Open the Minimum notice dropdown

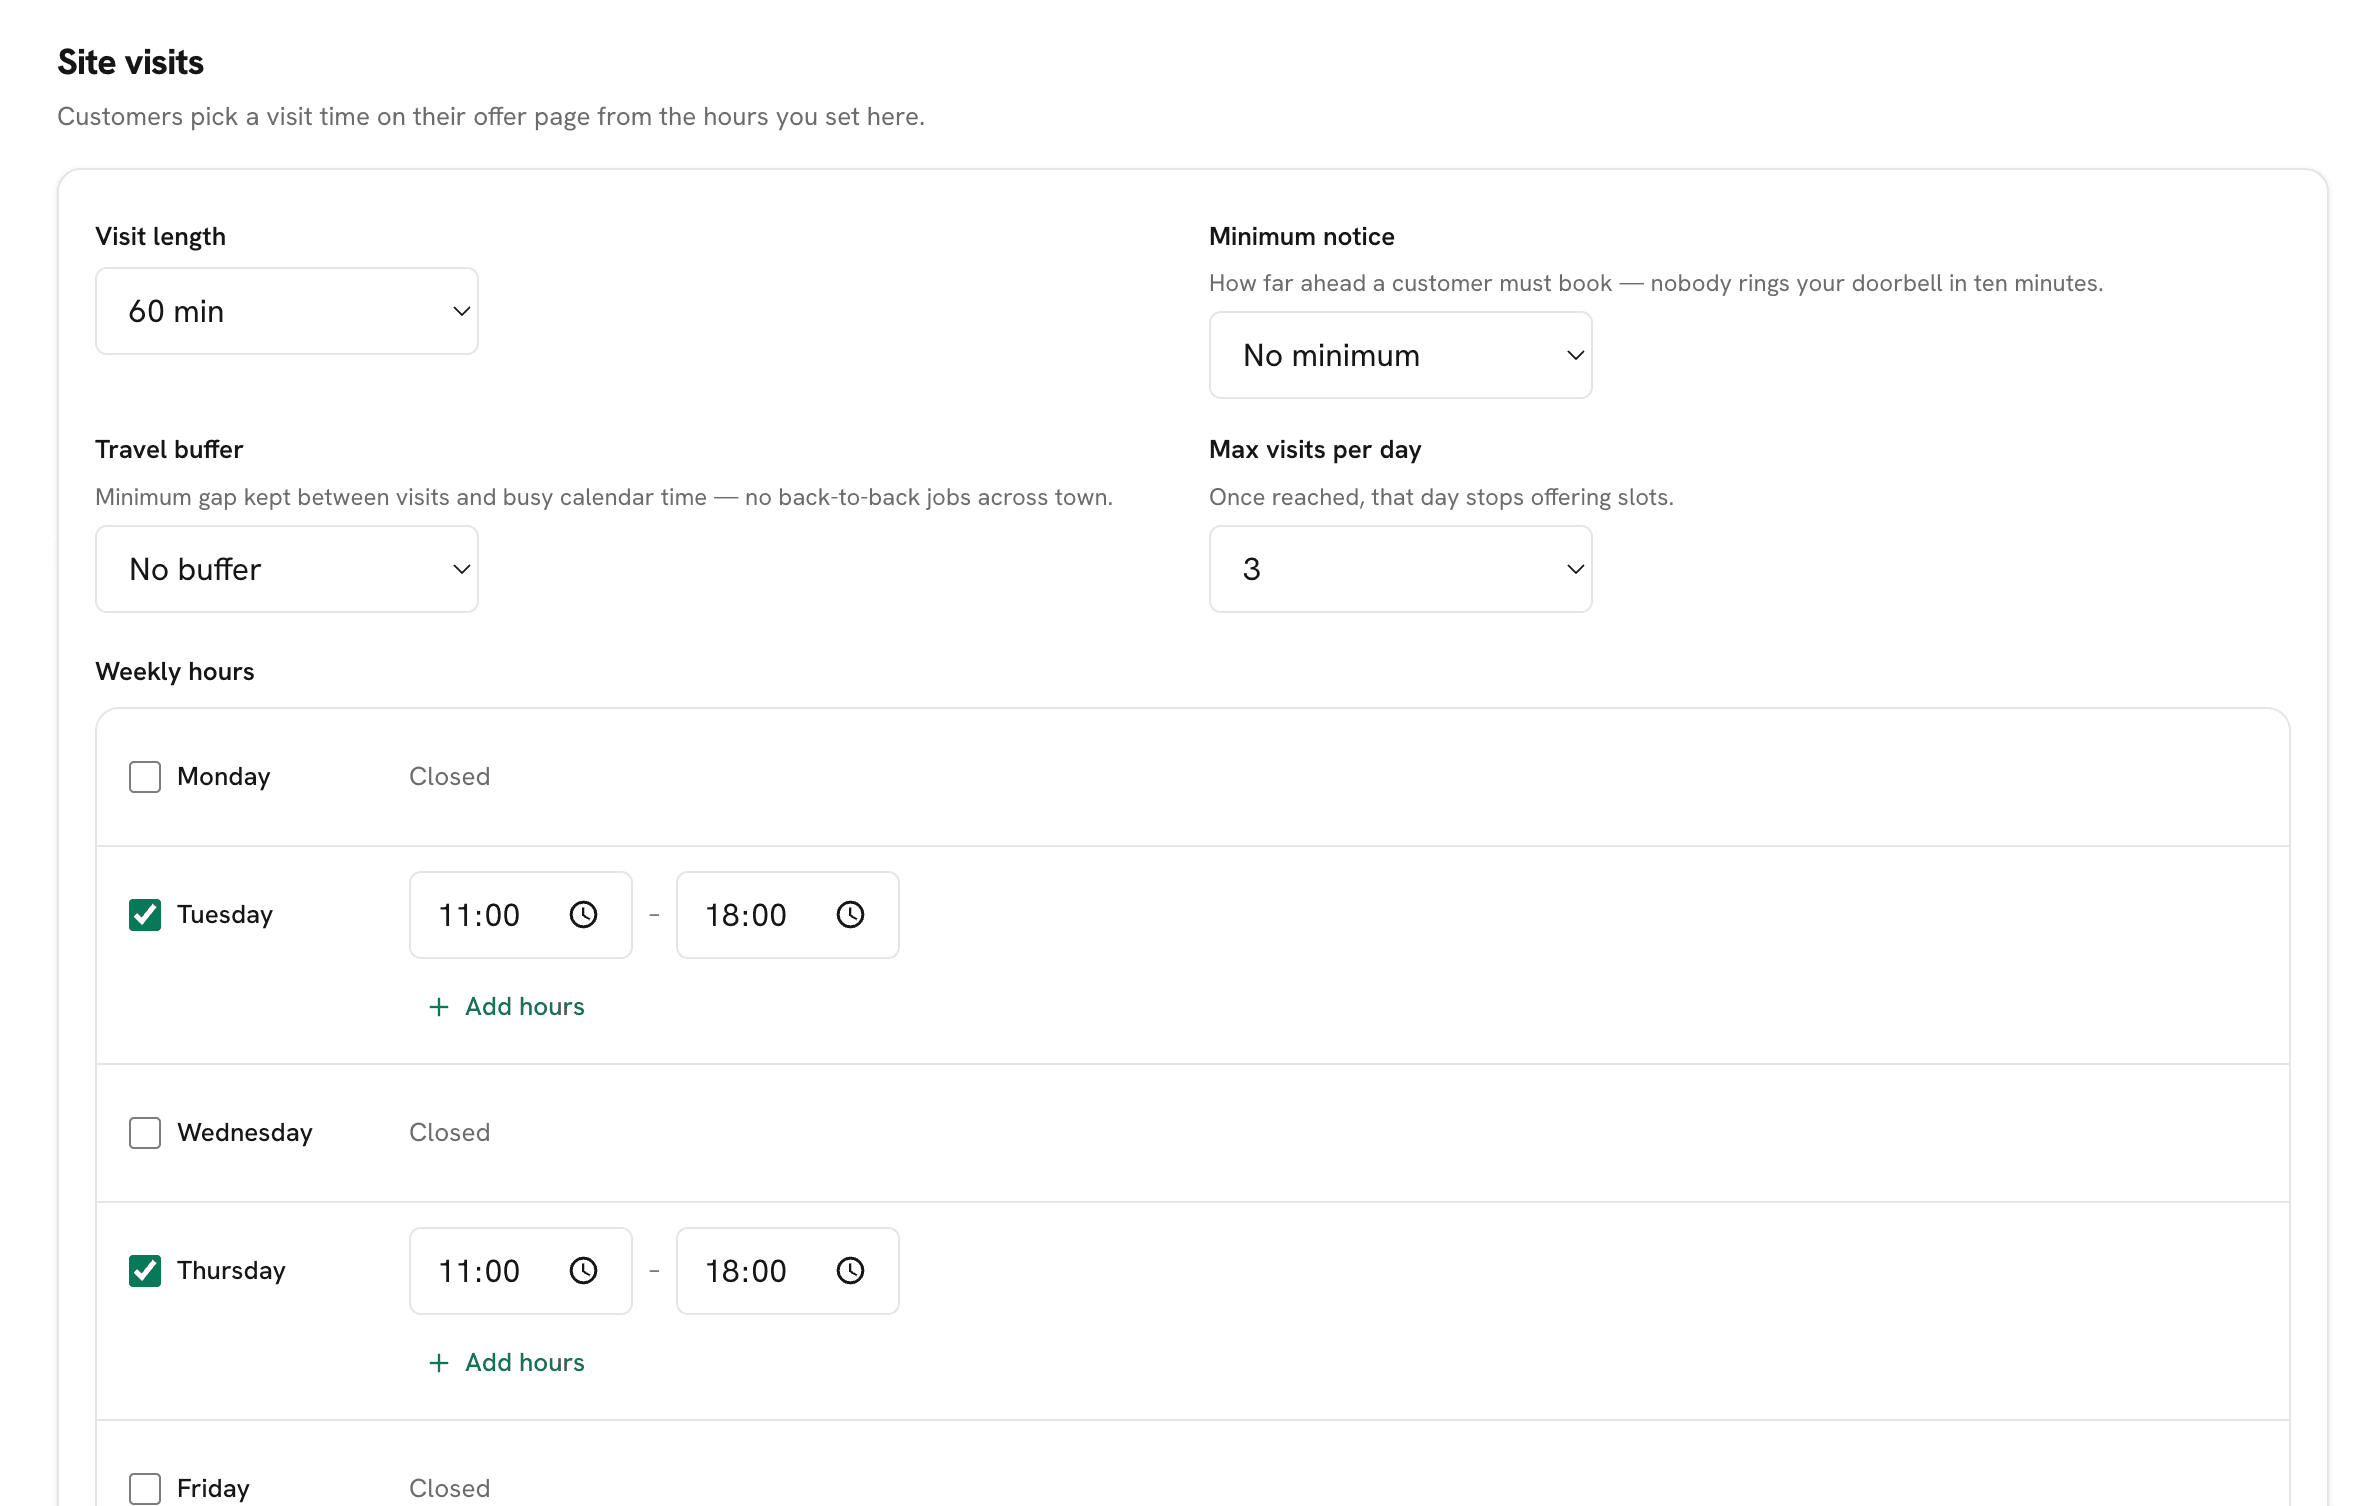pos(1400,355)
